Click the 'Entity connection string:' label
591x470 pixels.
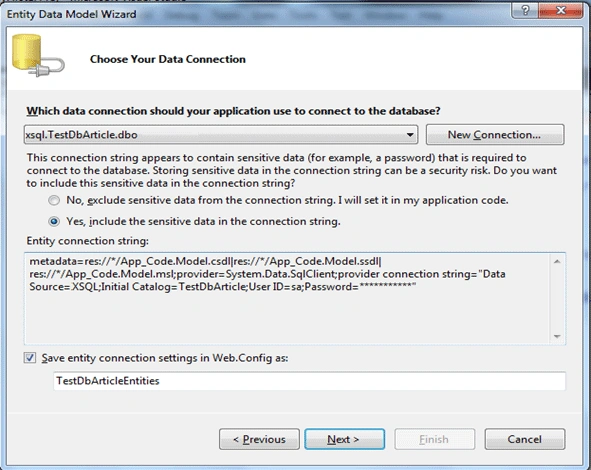87,241
